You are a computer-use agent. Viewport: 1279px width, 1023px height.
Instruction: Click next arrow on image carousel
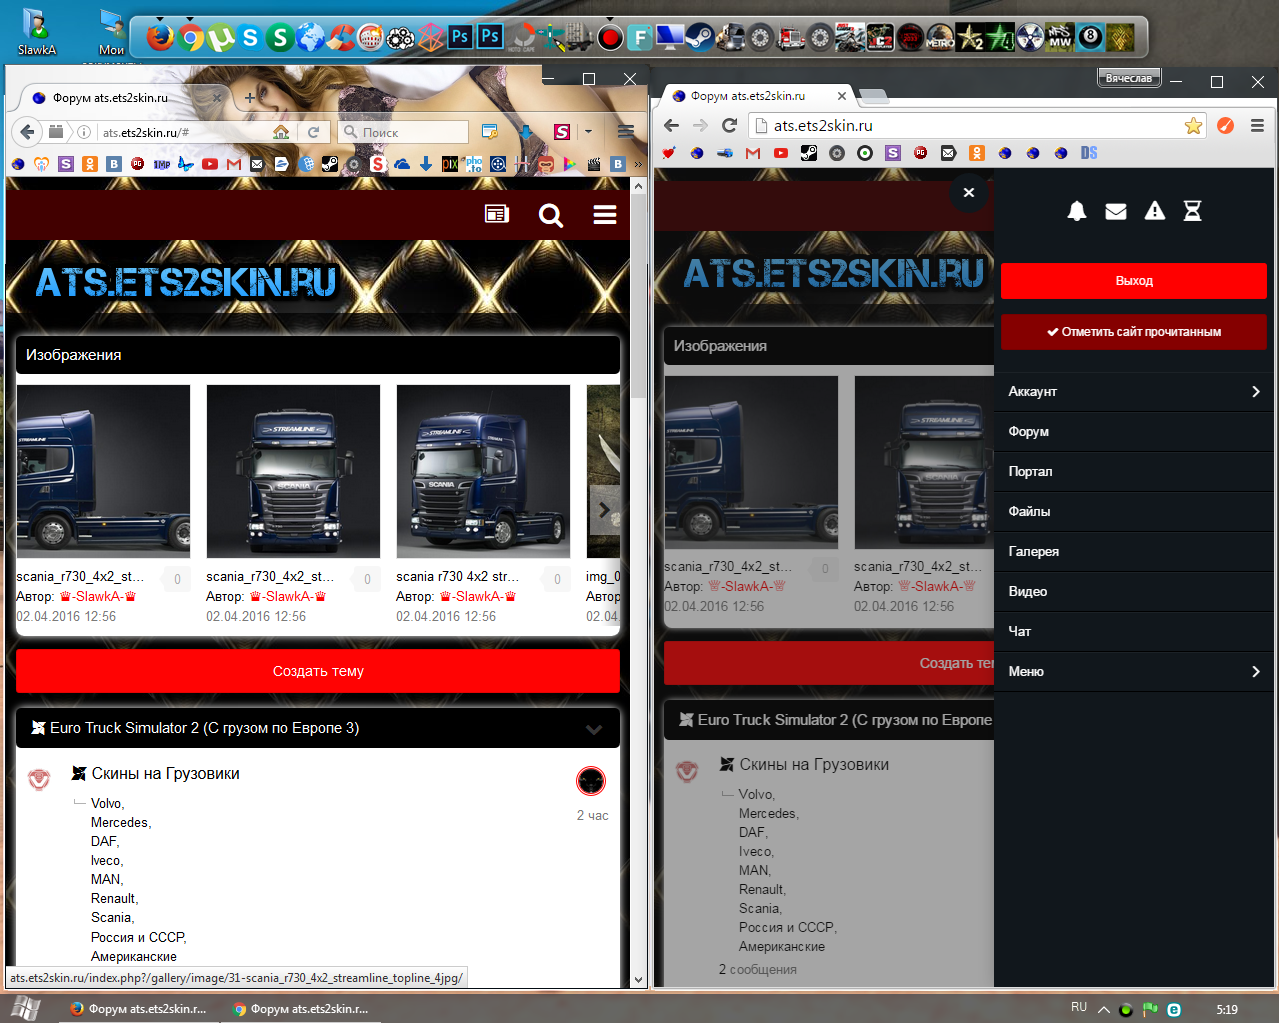[603, 509]
